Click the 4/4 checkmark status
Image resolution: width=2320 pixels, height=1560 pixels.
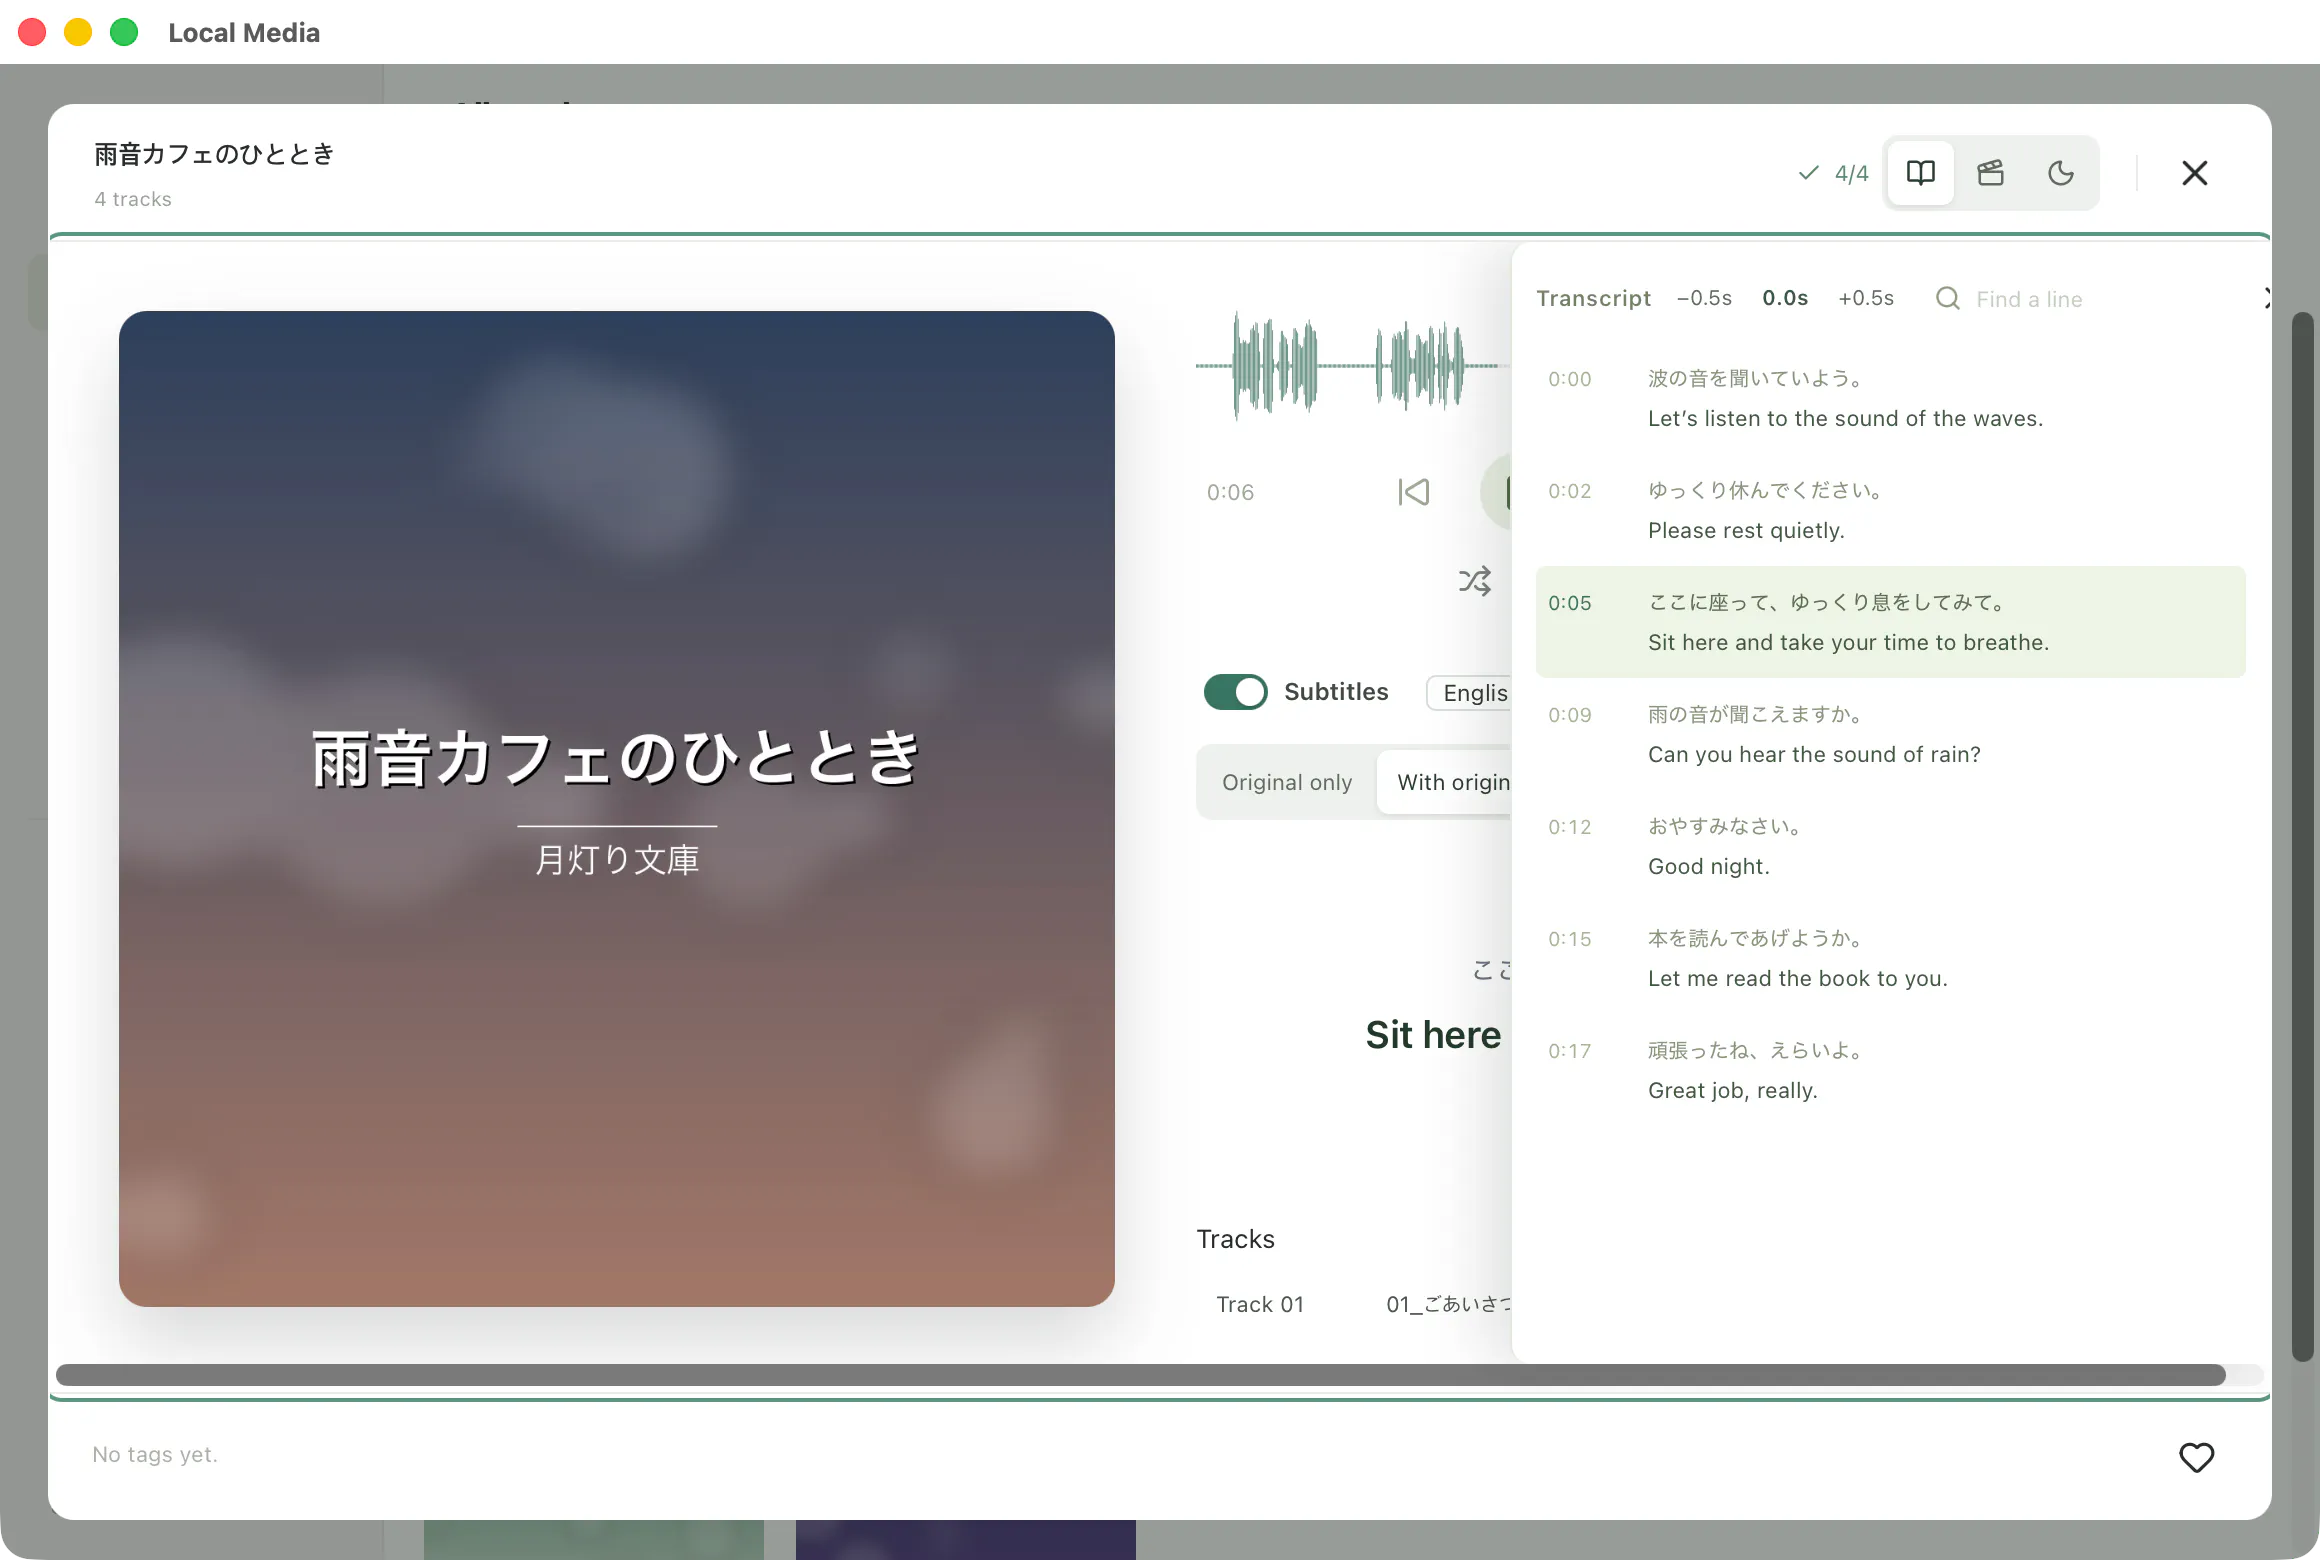pyautogui.click(x=1833, y=173)
